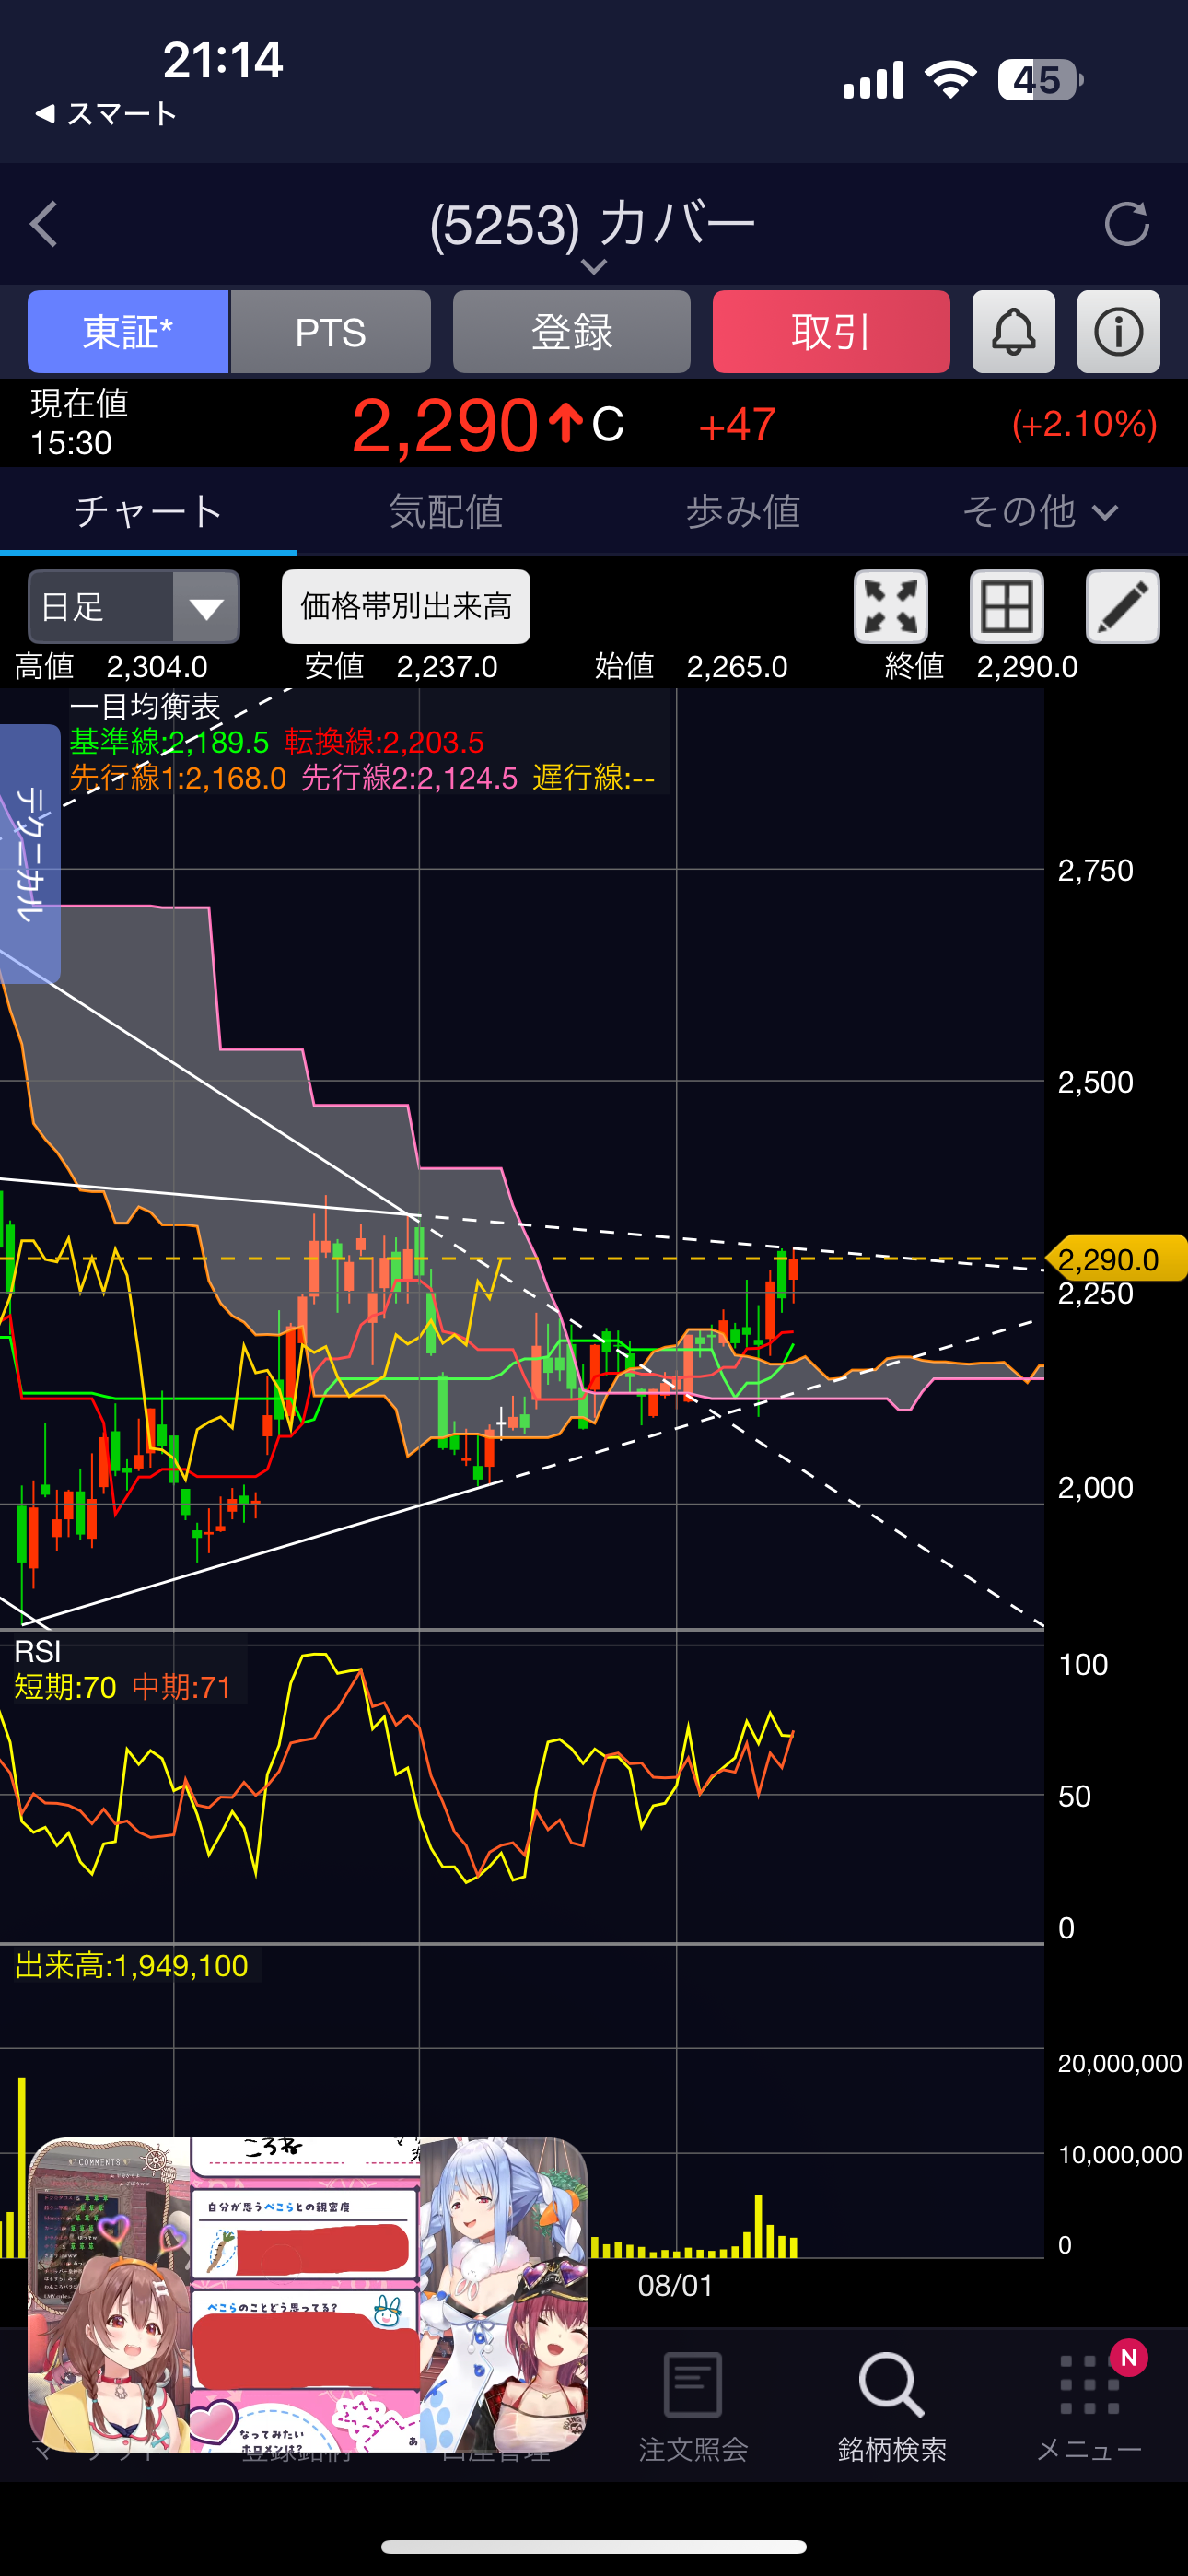Tap the red 取引 button
This screenshot has height=2576, width=1188.
(831, 332)
